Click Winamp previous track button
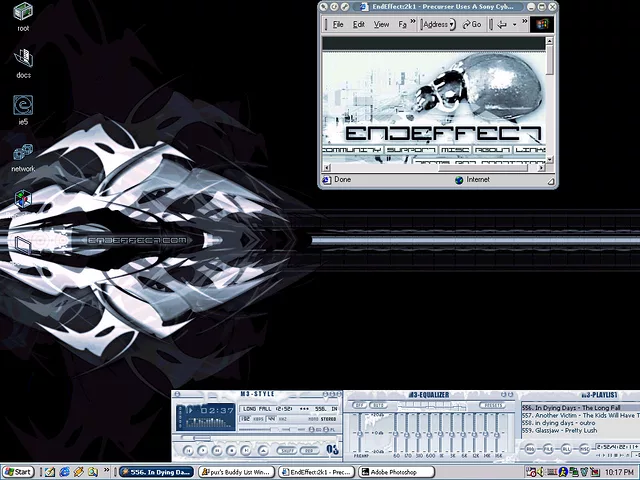Image resolution: width=640 pixels, height=480 pixels. click(x=188, y=451)
